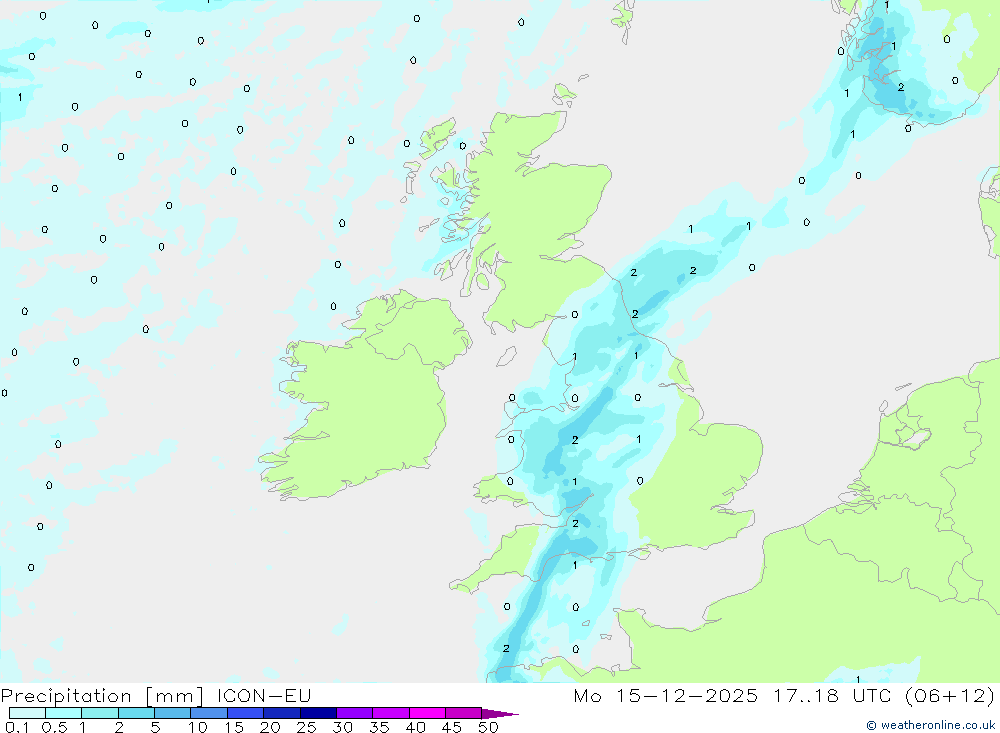Select the 1–2 mm legend color swatch
Screen dimensions: 1000x733
[100, 713]
